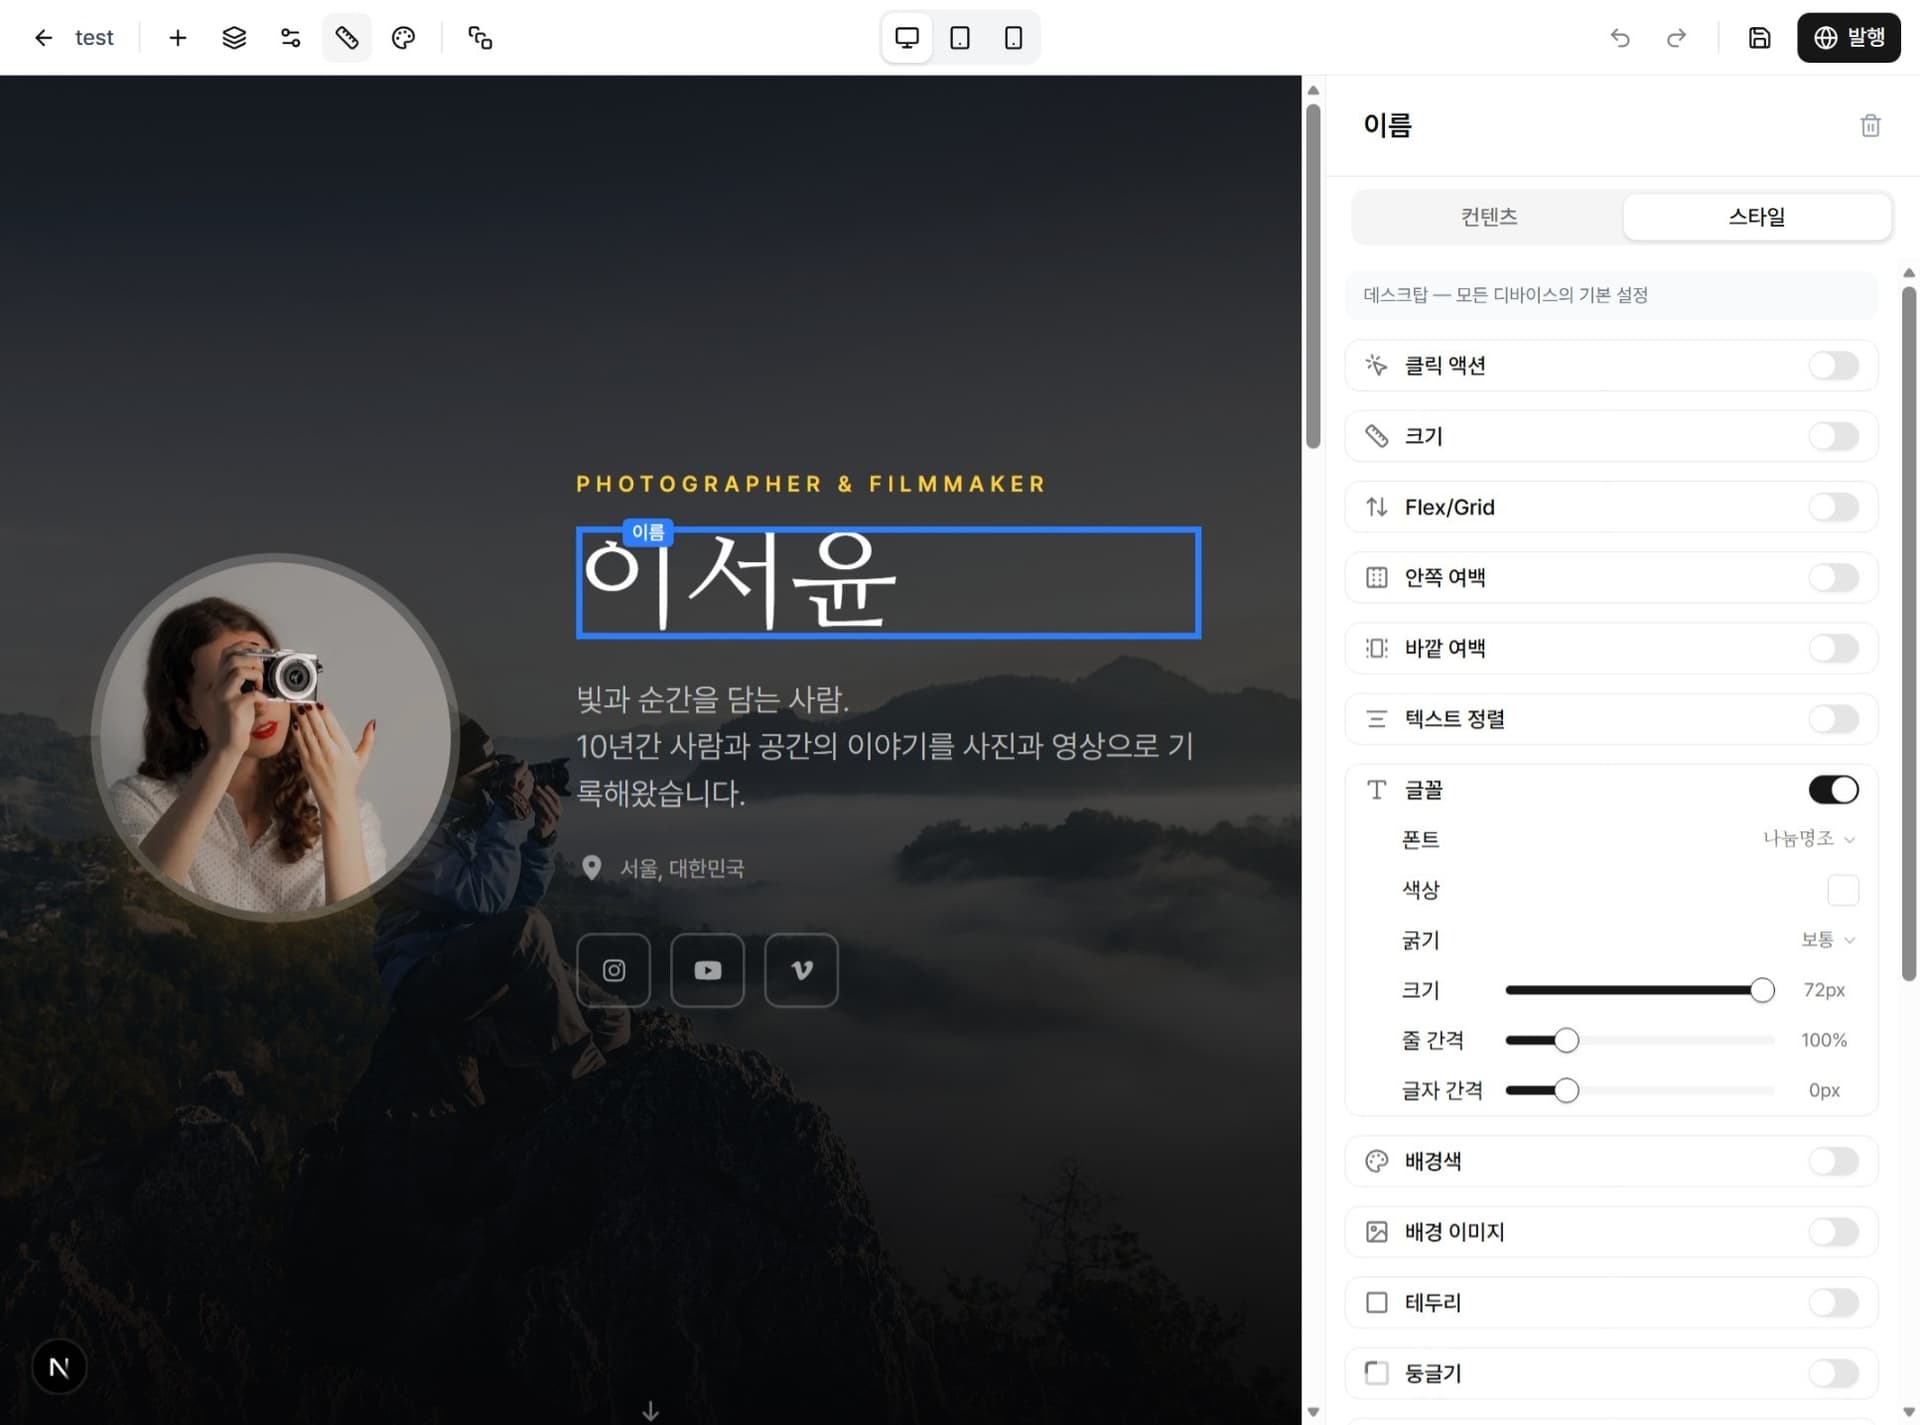Open the 색상 color swatch picker
Viewport: 1920px width, 1425px height.
(1843, 890)
